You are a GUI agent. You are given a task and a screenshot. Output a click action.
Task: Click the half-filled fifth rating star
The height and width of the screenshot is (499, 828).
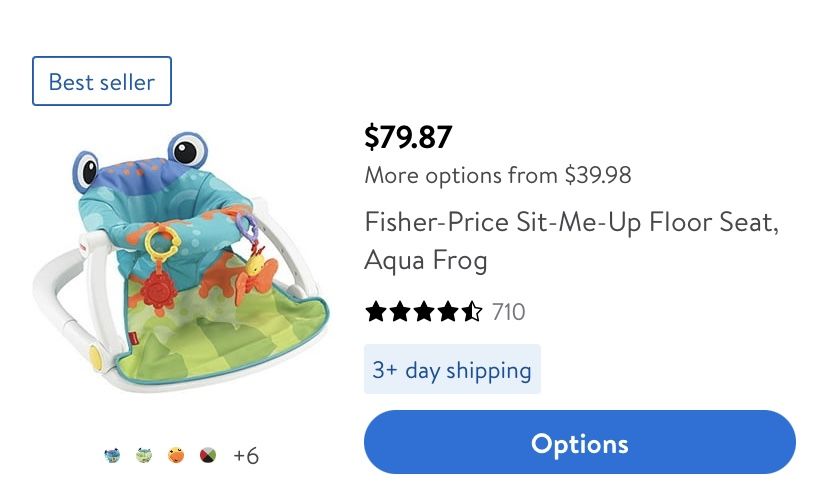pyautogui.click(x=472, y=312)
